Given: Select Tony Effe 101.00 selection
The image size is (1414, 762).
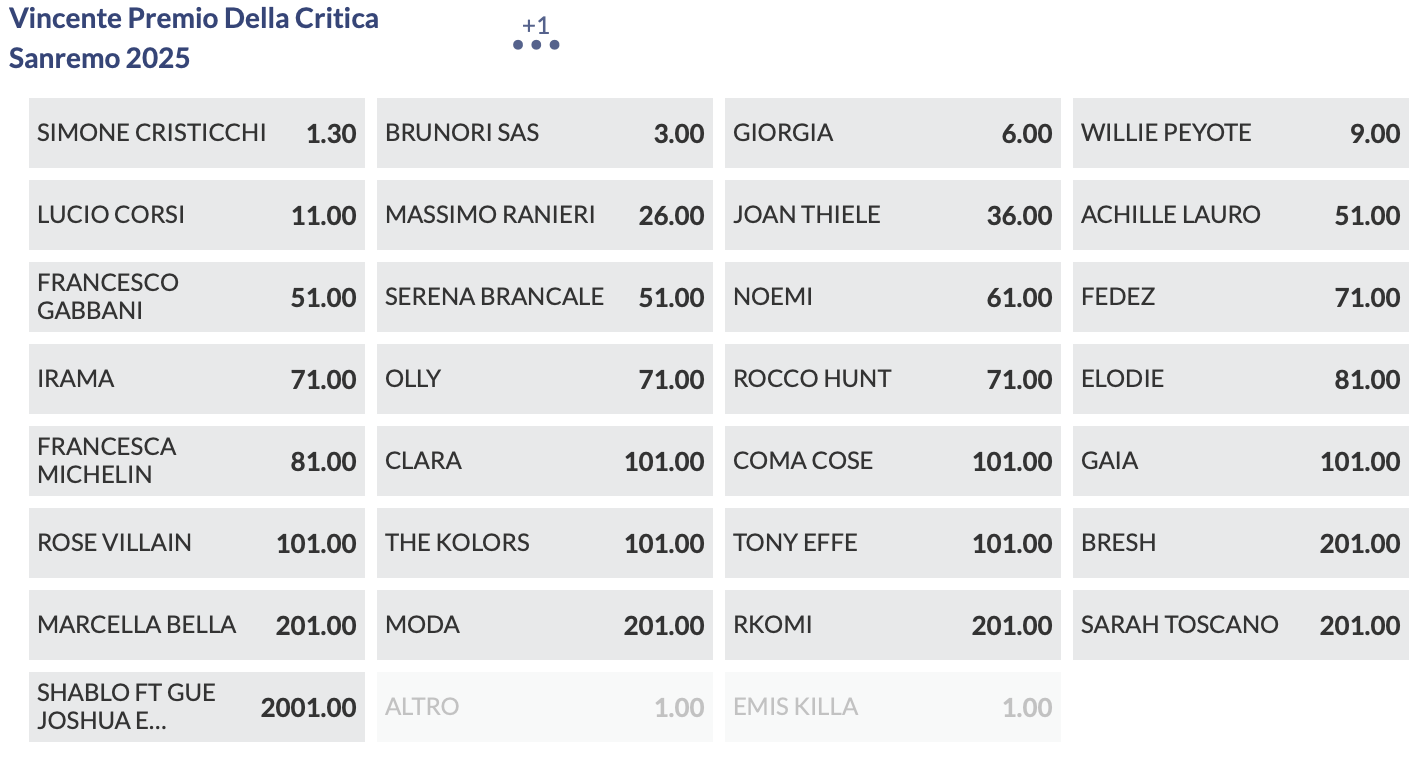Looking at the screenshot, I should [893, 543].
